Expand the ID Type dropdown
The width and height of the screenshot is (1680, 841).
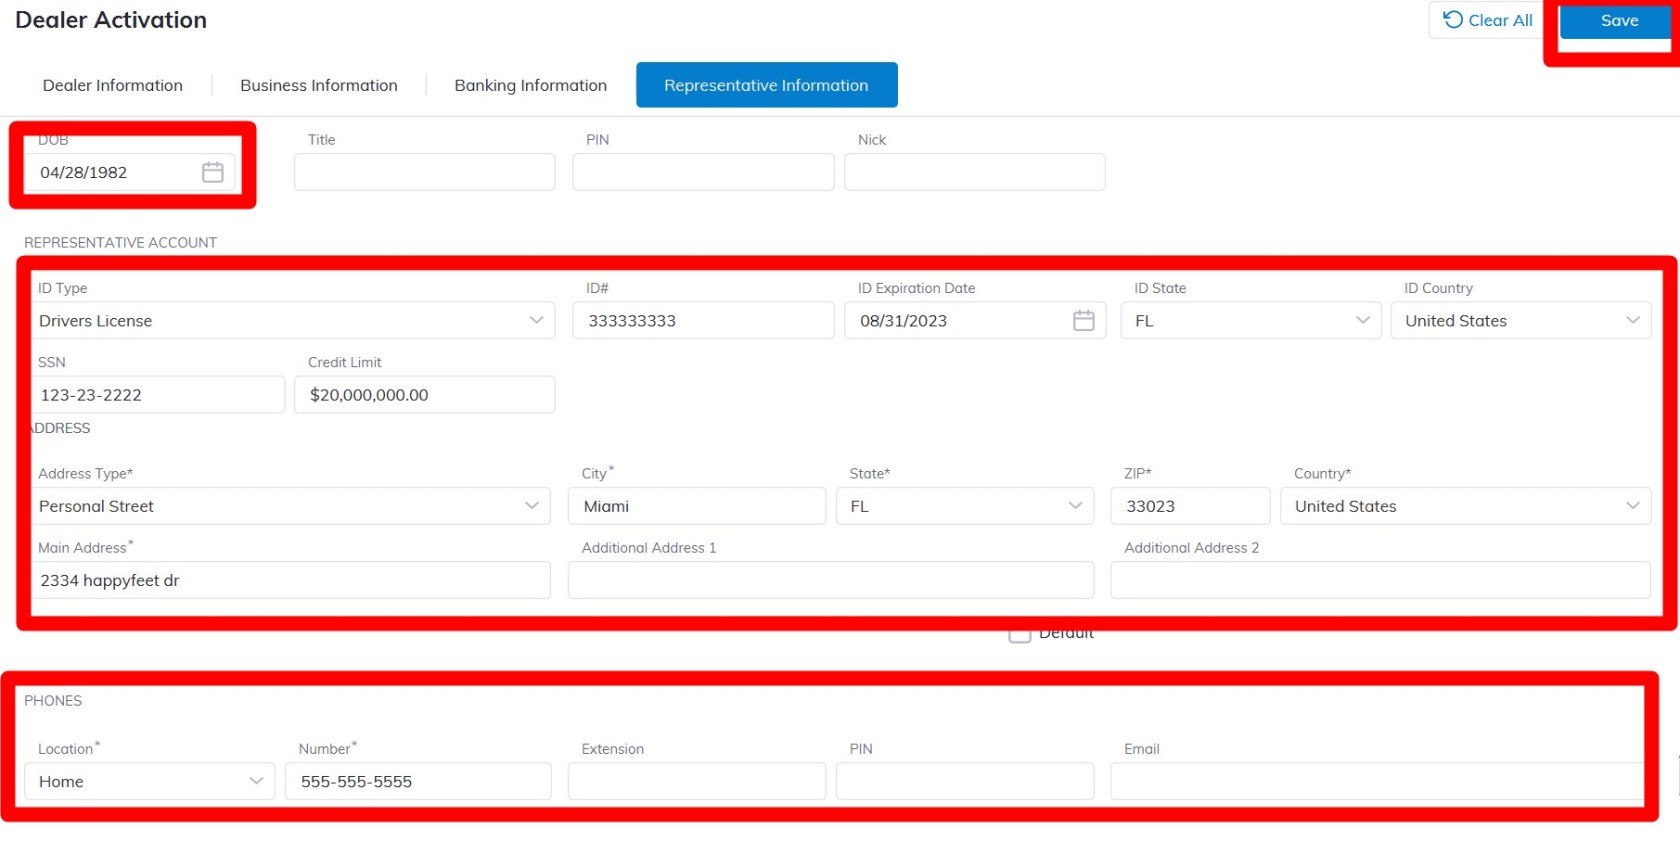pyautogui.click(x=536, y=321)
